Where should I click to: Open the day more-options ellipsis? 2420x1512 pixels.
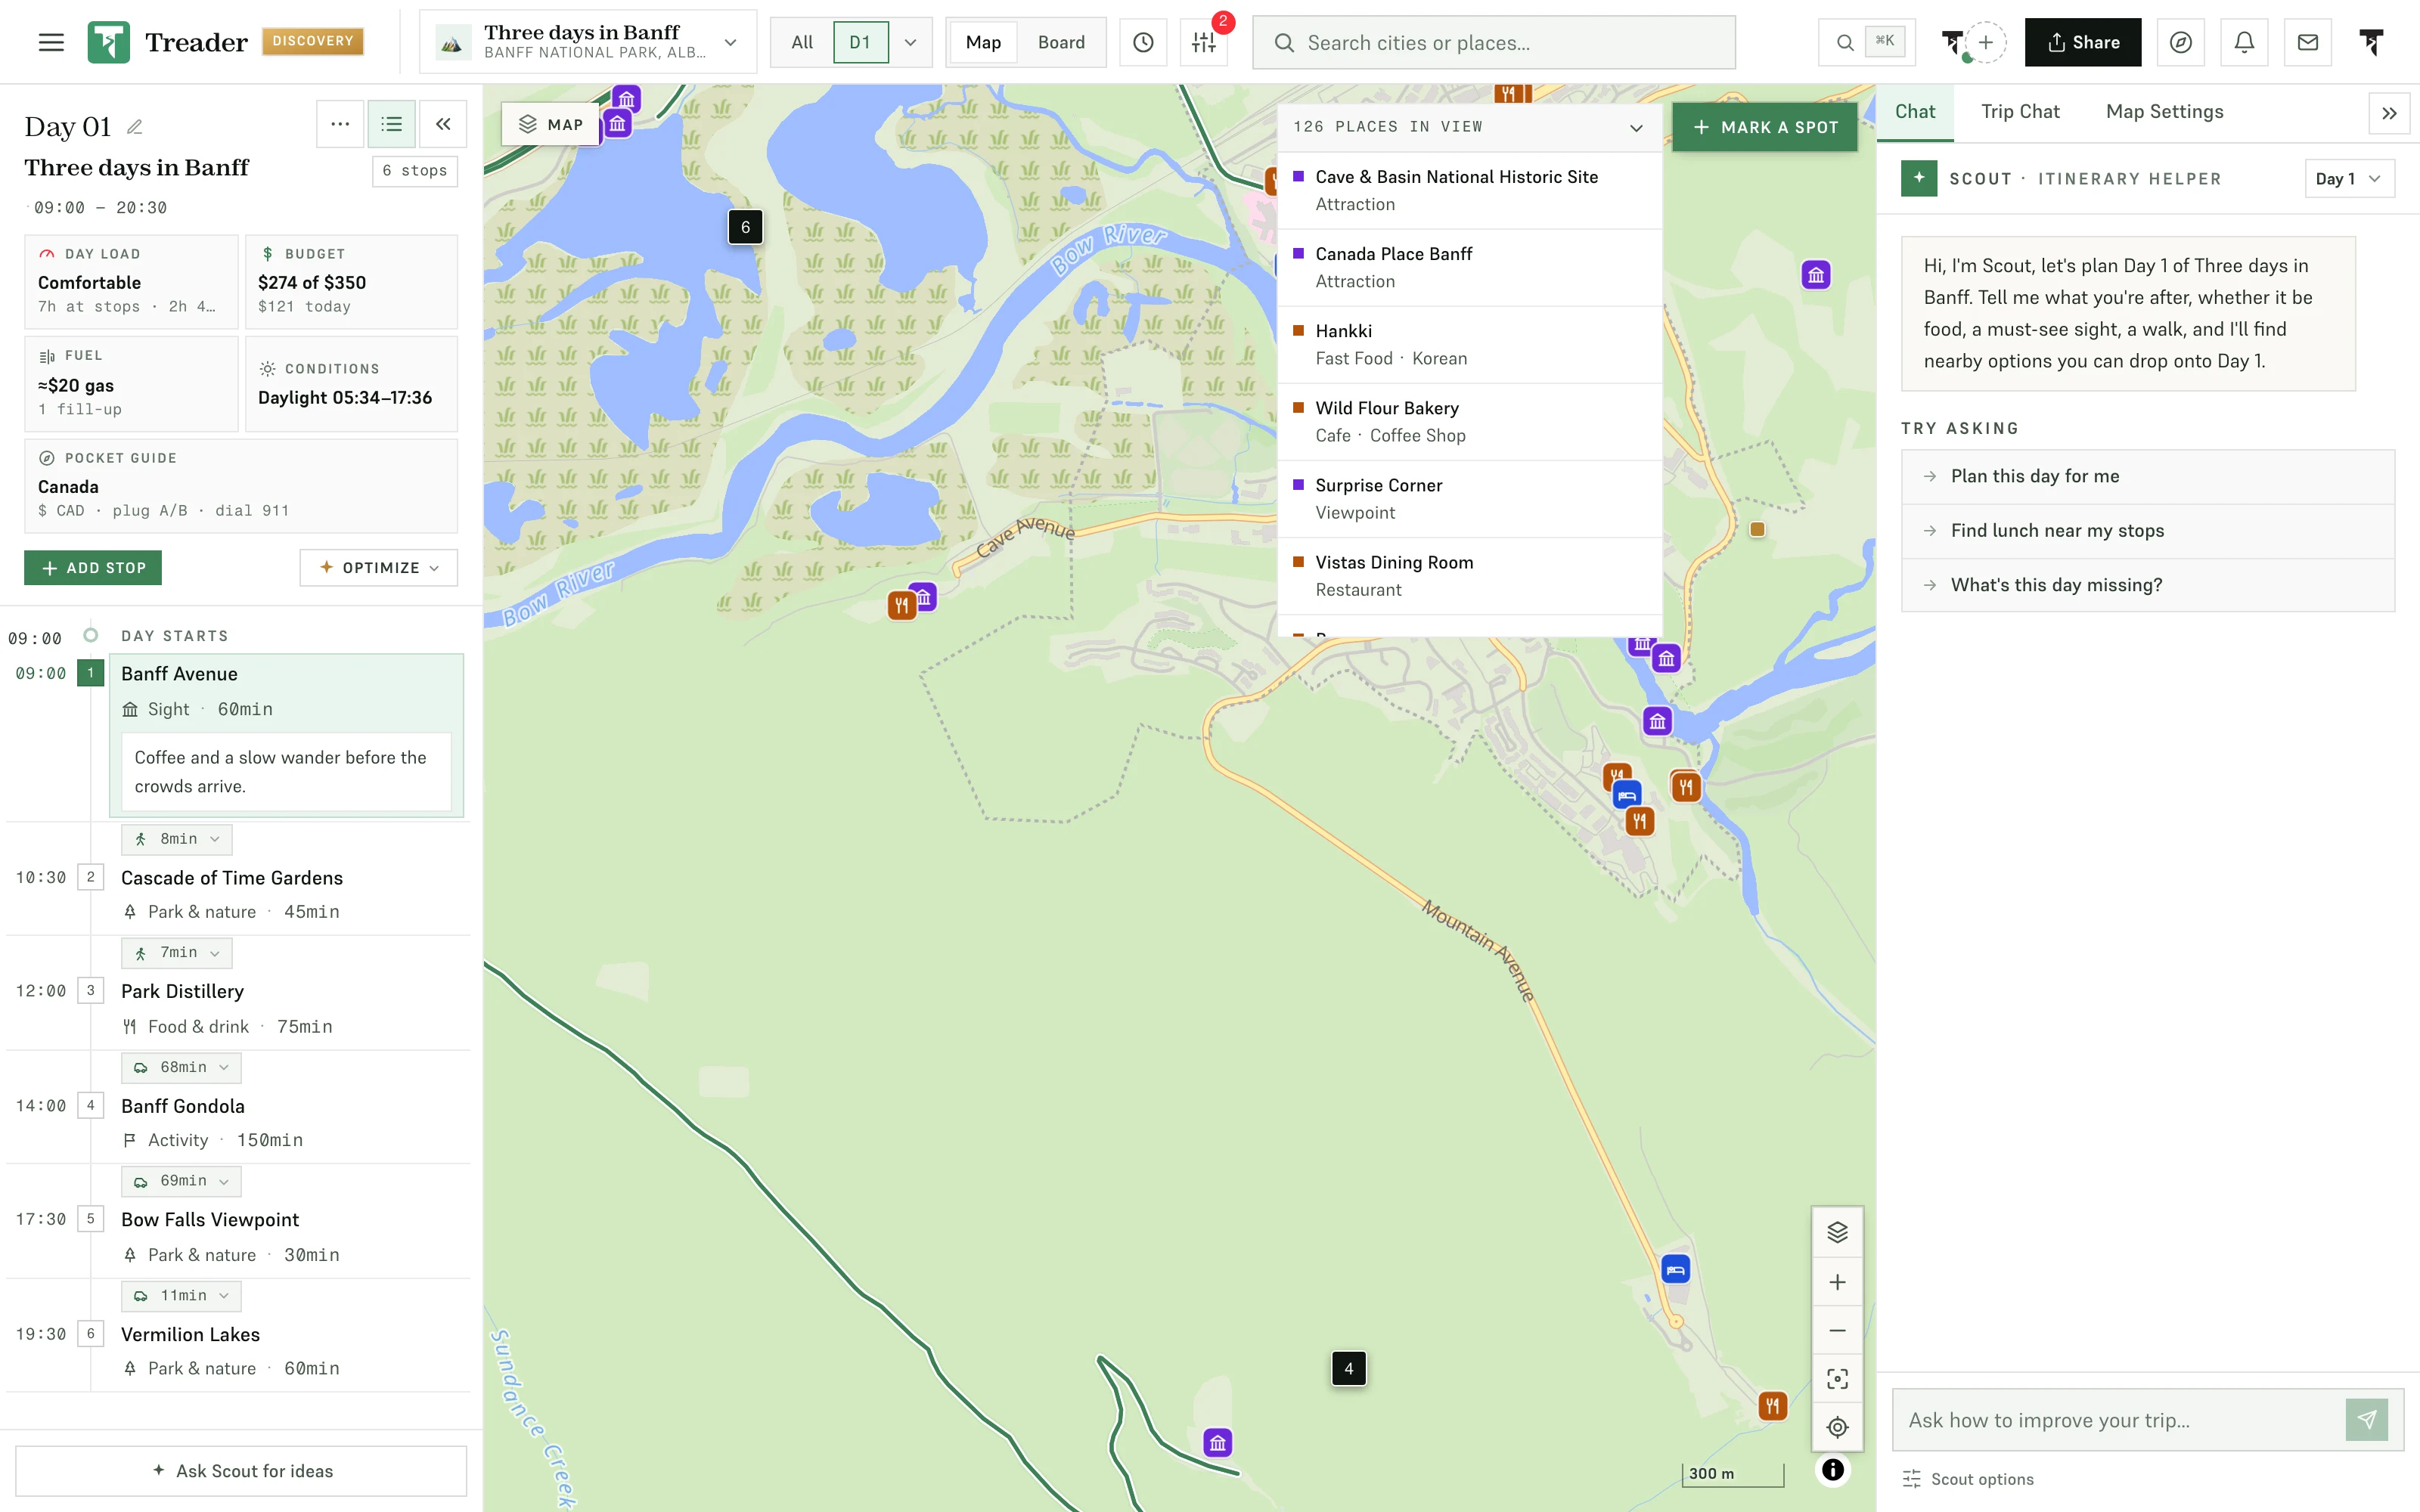(340, 124)
